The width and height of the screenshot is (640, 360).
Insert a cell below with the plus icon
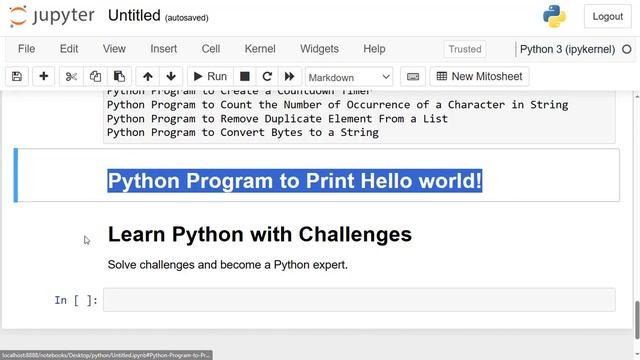pos(43,76)
